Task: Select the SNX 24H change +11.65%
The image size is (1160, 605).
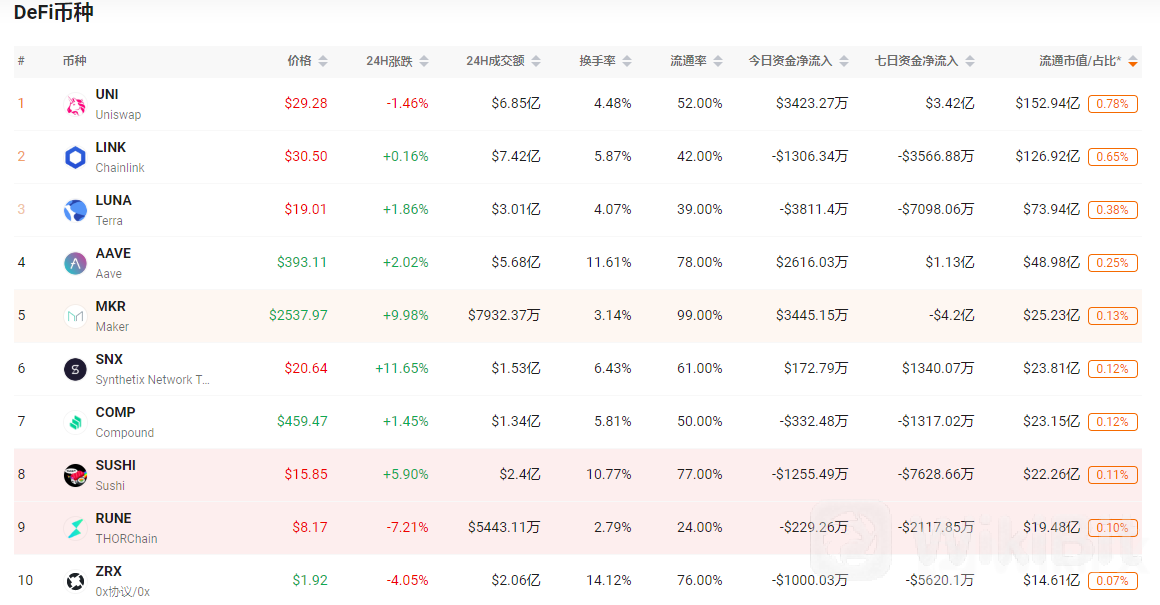Action: 402,368
